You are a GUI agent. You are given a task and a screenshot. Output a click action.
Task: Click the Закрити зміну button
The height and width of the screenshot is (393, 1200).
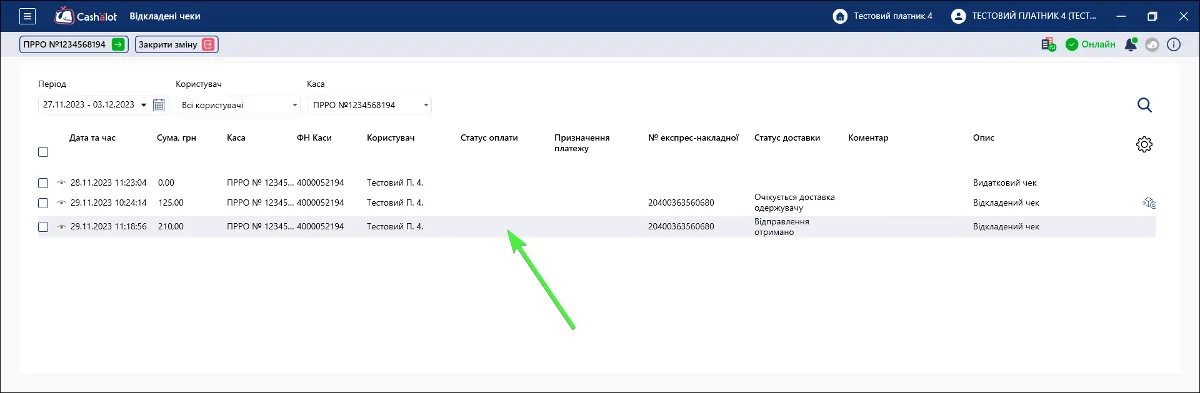tap(177, 44)
